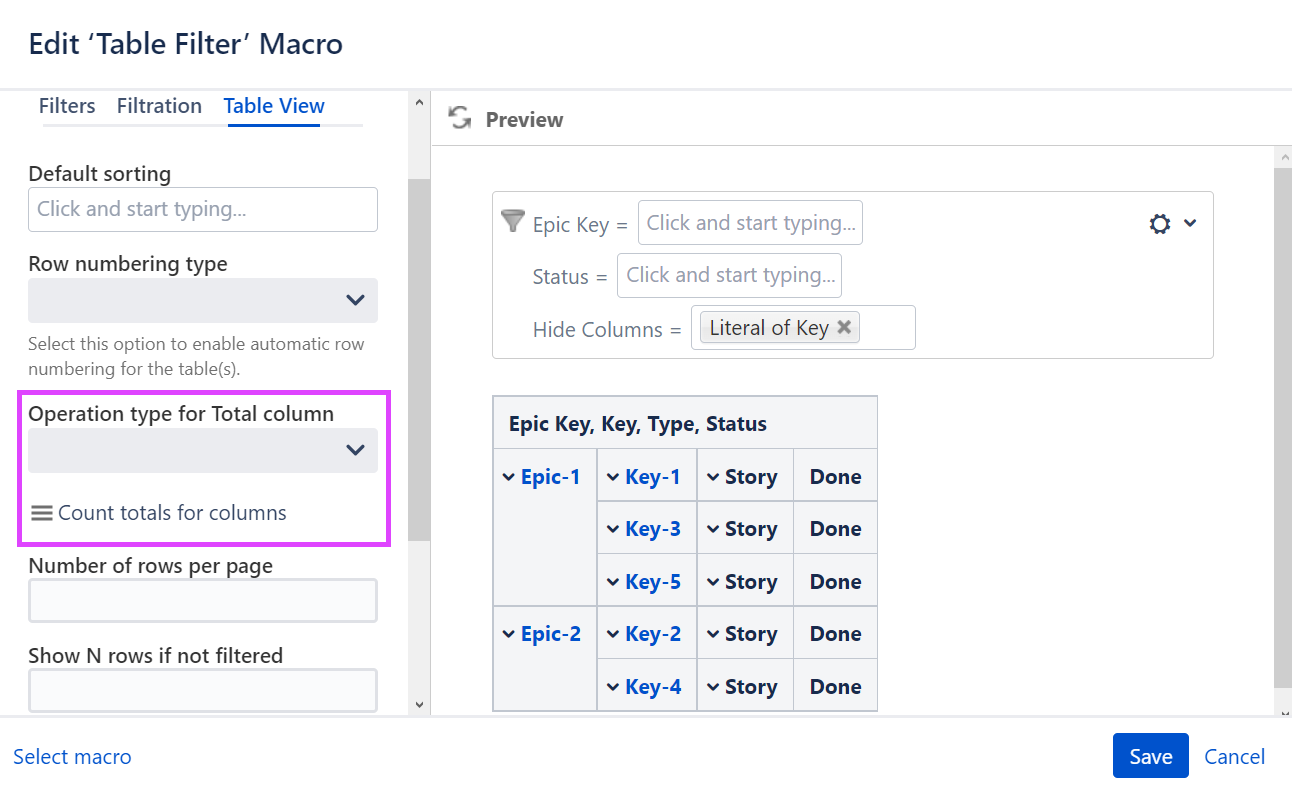Switch to the Filtration tab
1292x789 pixels.
pos(159,105)
